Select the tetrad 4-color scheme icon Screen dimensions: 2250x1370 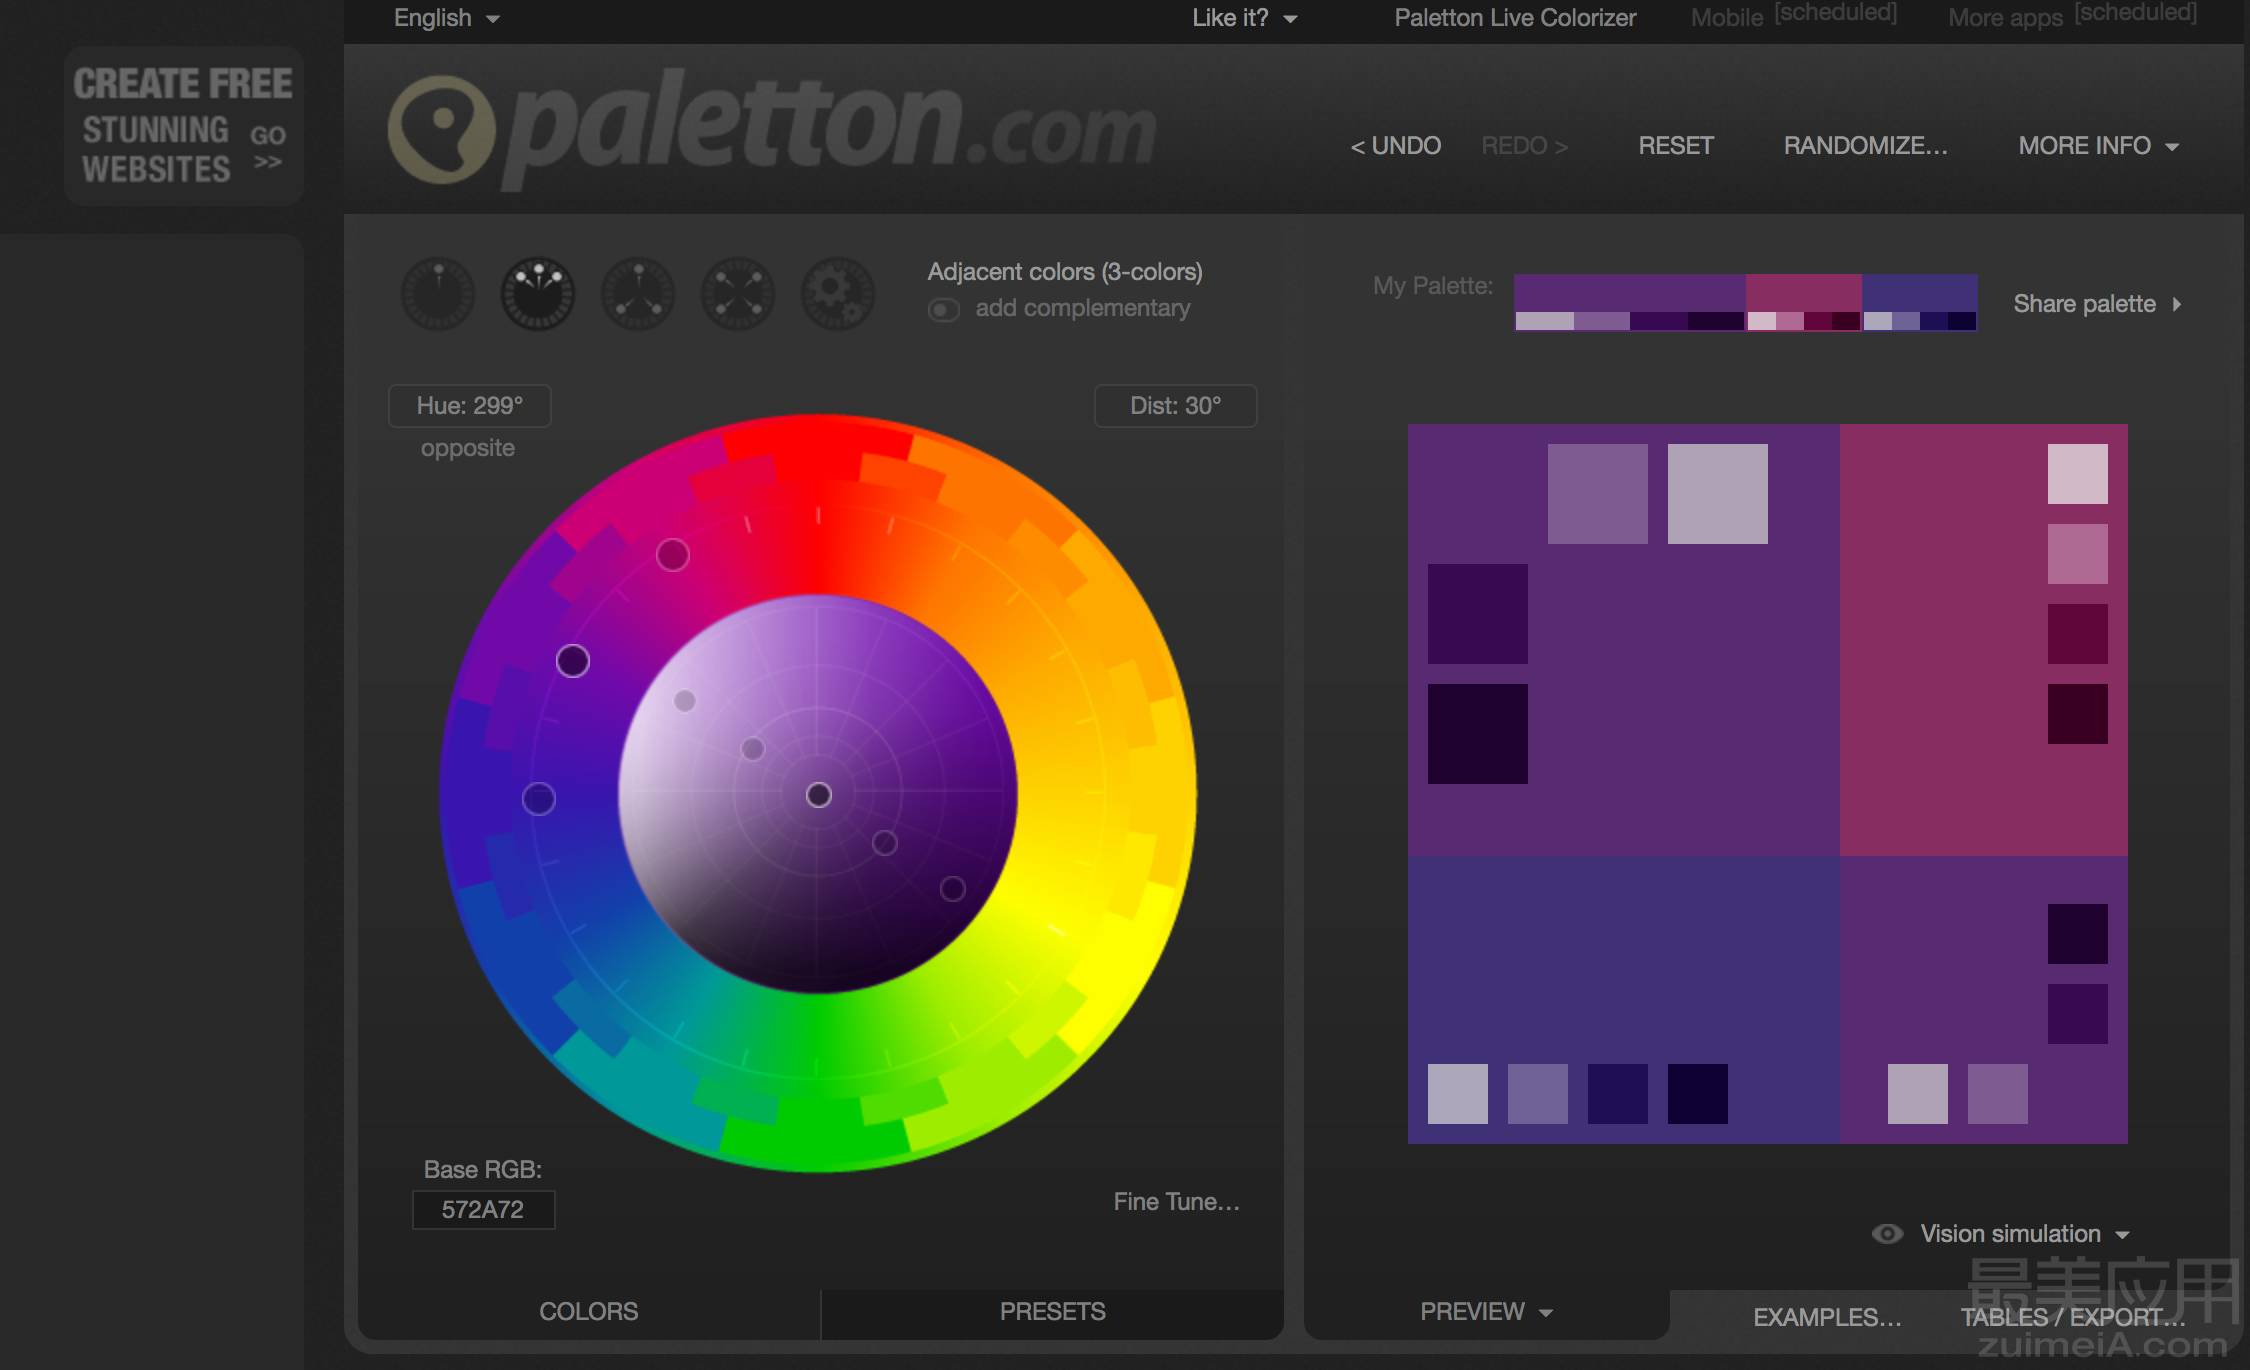[738, 294]
